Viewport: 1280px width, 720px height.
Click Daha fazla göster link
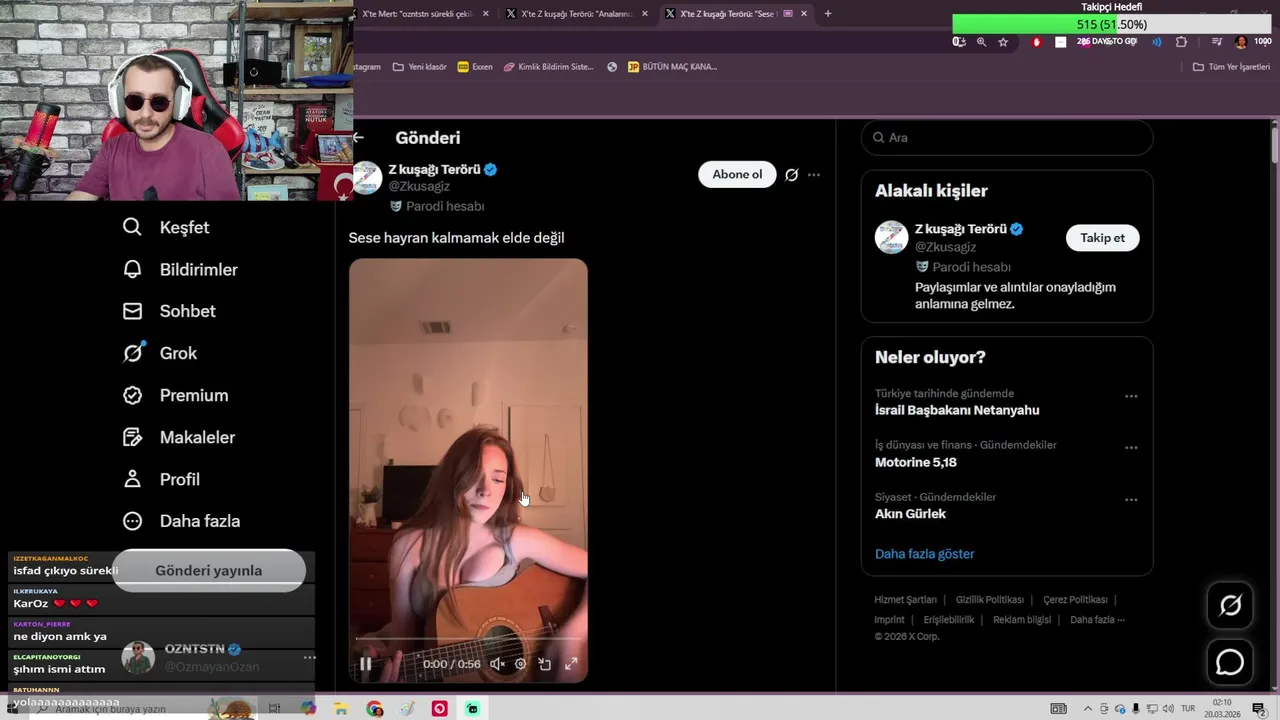[924, 554]
